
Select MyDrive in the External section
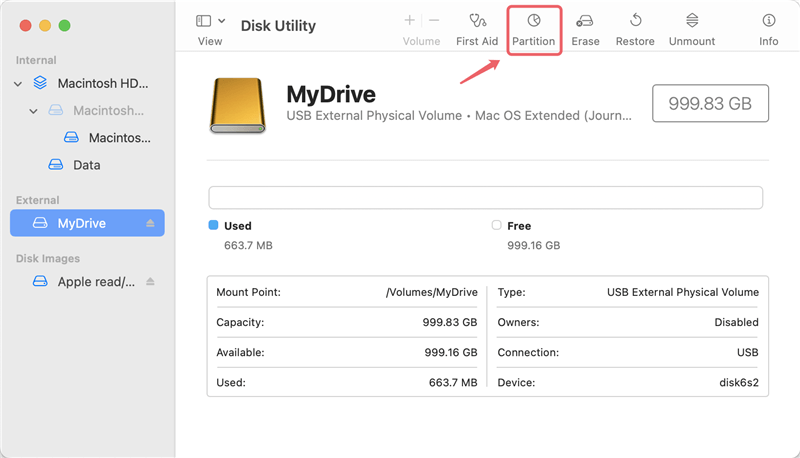pyautogui.click(x=87, y=223)
